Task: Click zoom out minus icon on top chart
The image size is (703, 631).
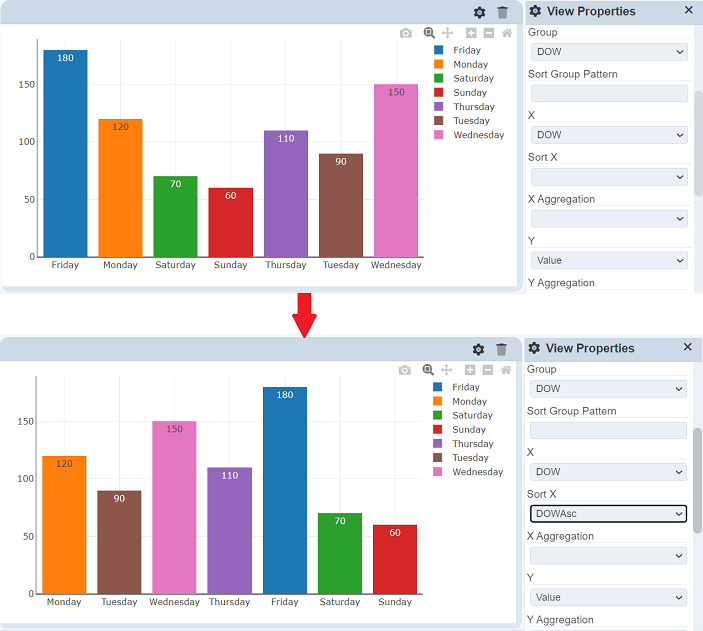Action: point(489,33)
